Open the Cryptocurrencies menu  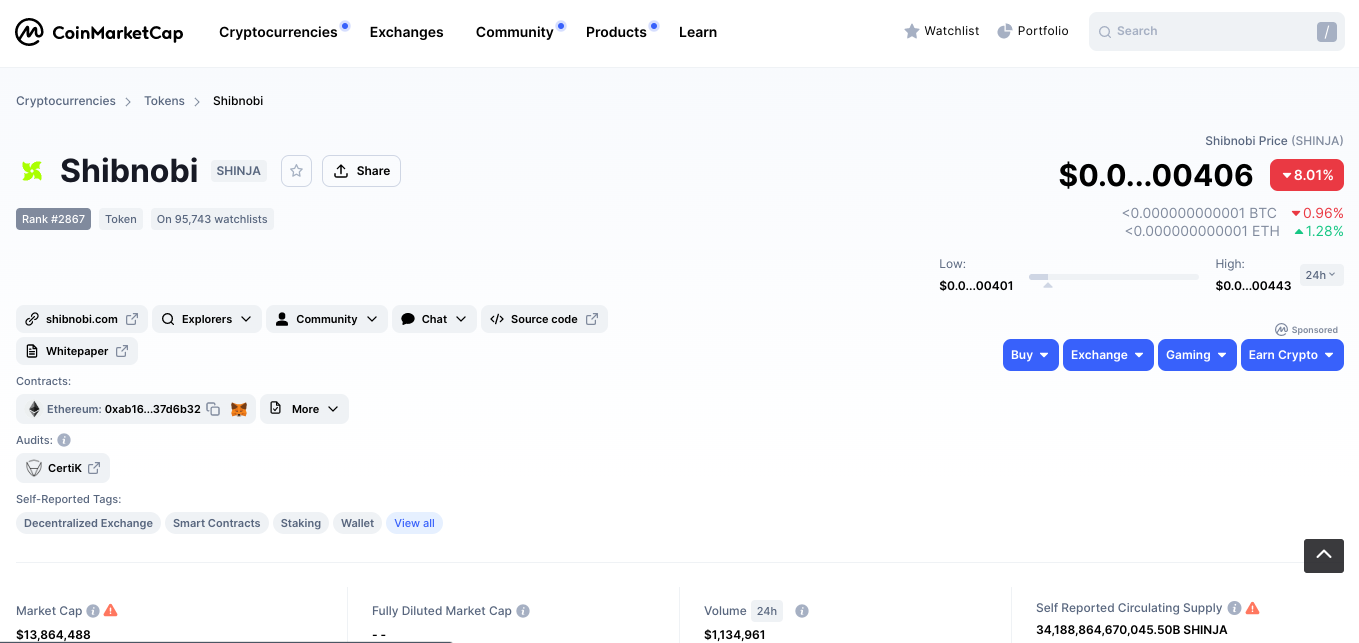tap(278, 32)
